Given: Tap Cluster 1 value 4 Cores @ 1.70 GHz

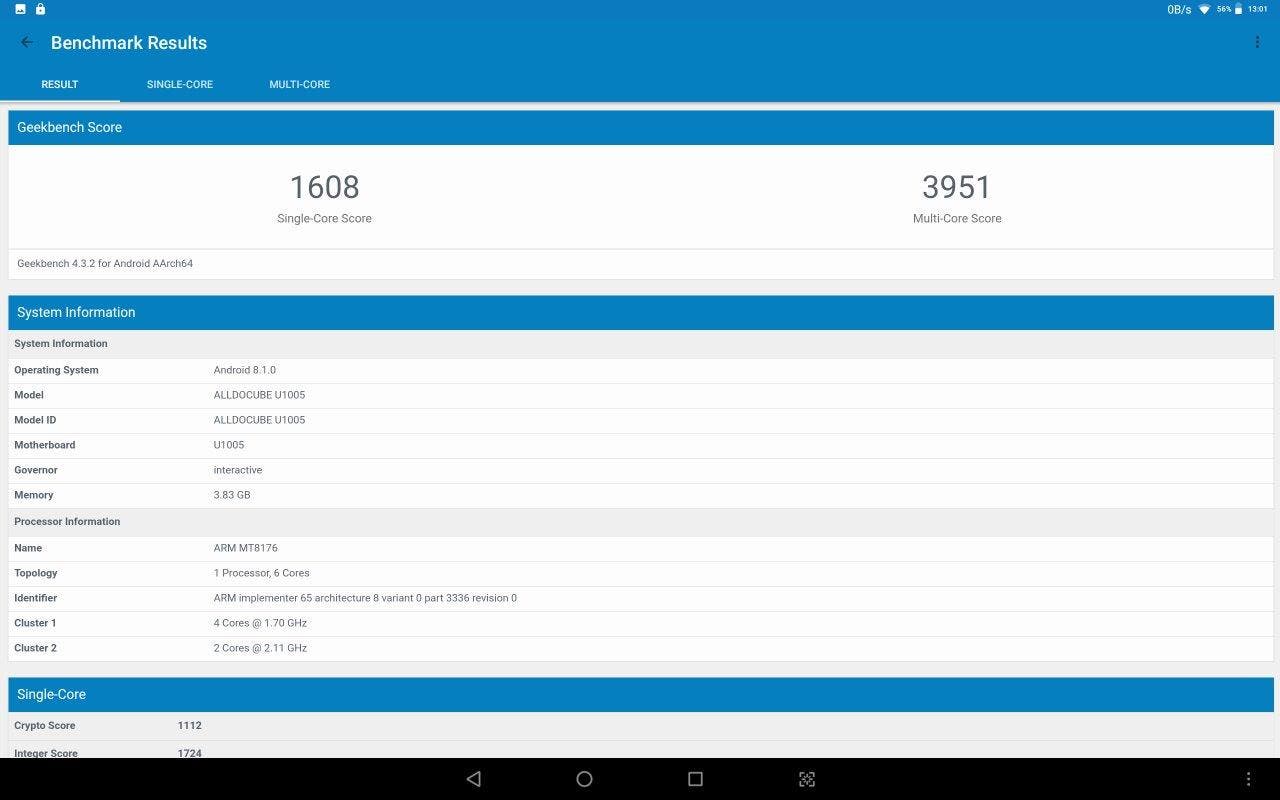Looking at the screenshot, I should [260, 623].
